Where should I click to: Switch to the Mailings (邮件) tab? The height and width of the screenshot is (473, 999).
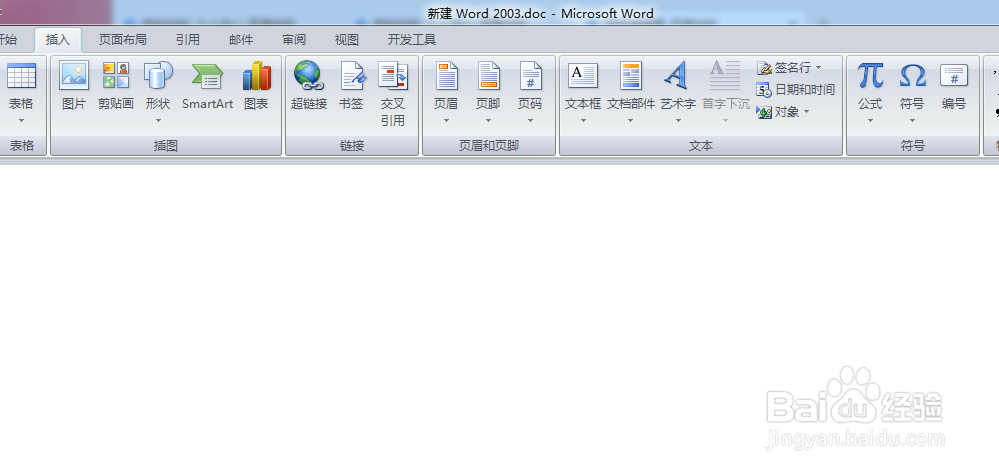coord(241,40)
